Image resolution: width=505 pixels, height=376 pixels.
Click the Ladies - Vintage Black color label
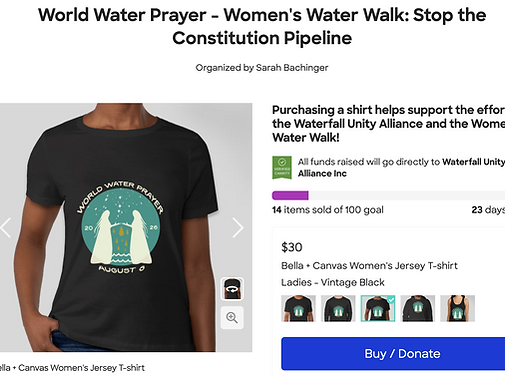pyautogui.click(x=333, y=283)
